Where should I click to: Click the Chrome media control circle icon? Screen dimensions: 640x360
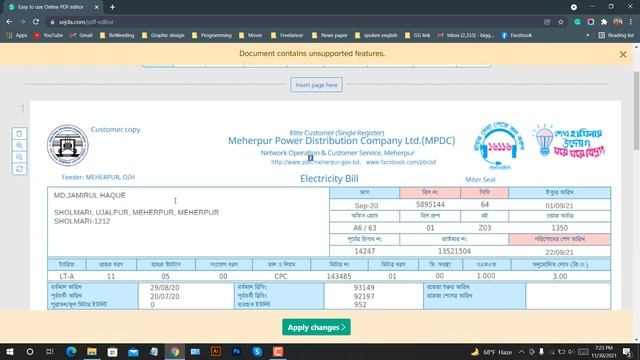click(574, 7)
